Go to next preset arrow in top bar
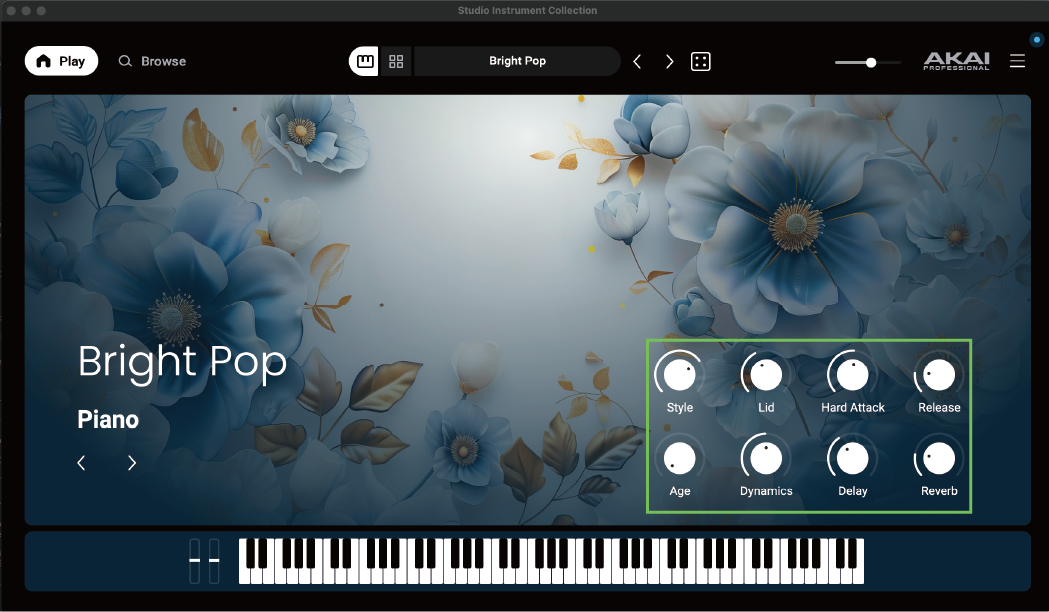This screenshot has height=612, width=1049. pyautogui.click(x=669, y=61)
